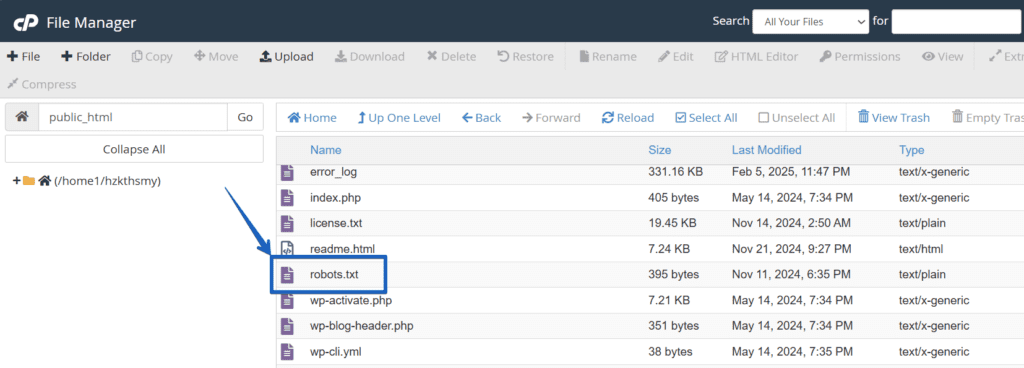
Task: Click the cPanel logo icon
Action: [x=25, y=23]
